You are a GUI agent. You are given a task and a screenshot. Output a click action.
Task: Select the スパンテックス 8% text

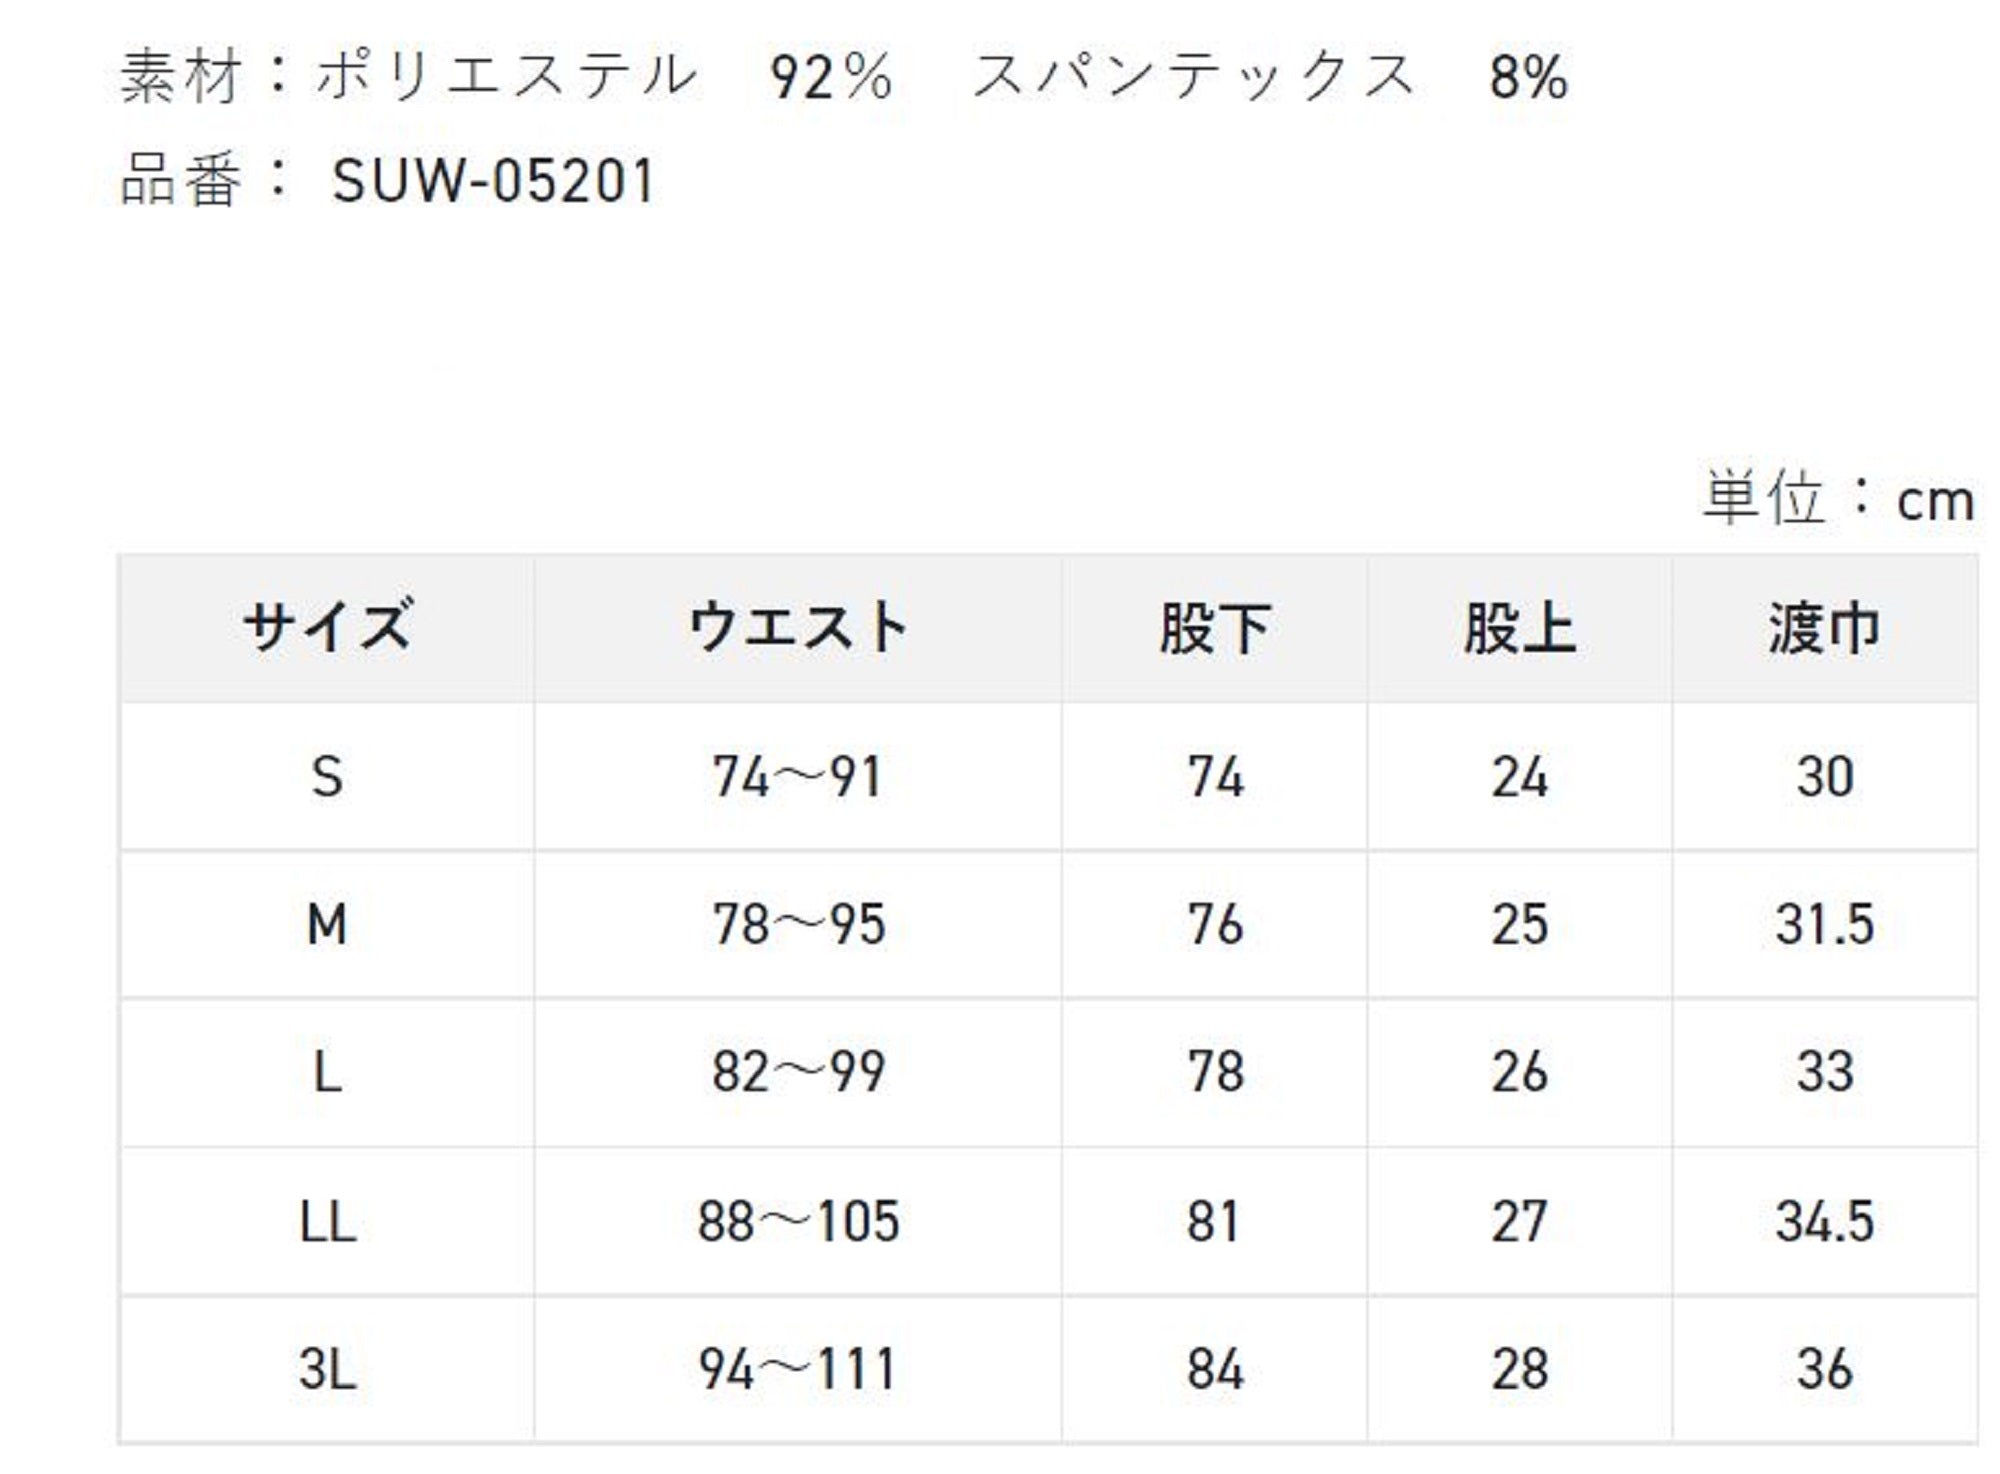pyautogui.click(x=1270, y=76)
